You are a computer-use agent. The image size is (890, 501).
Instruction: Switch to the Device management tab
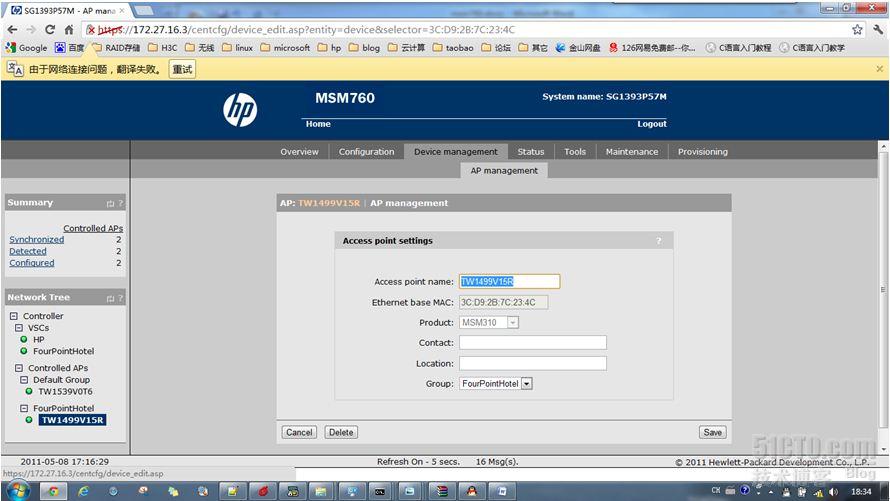456,151
